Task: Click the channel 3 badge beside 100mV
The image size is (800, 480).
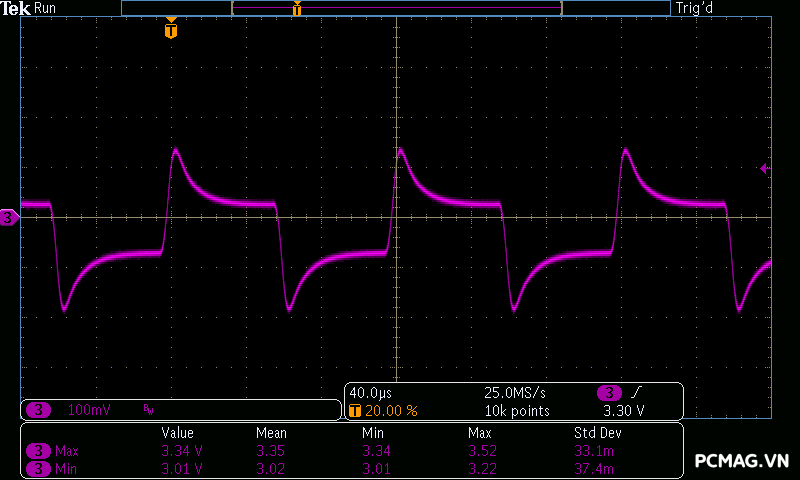Action: [39, 410]
